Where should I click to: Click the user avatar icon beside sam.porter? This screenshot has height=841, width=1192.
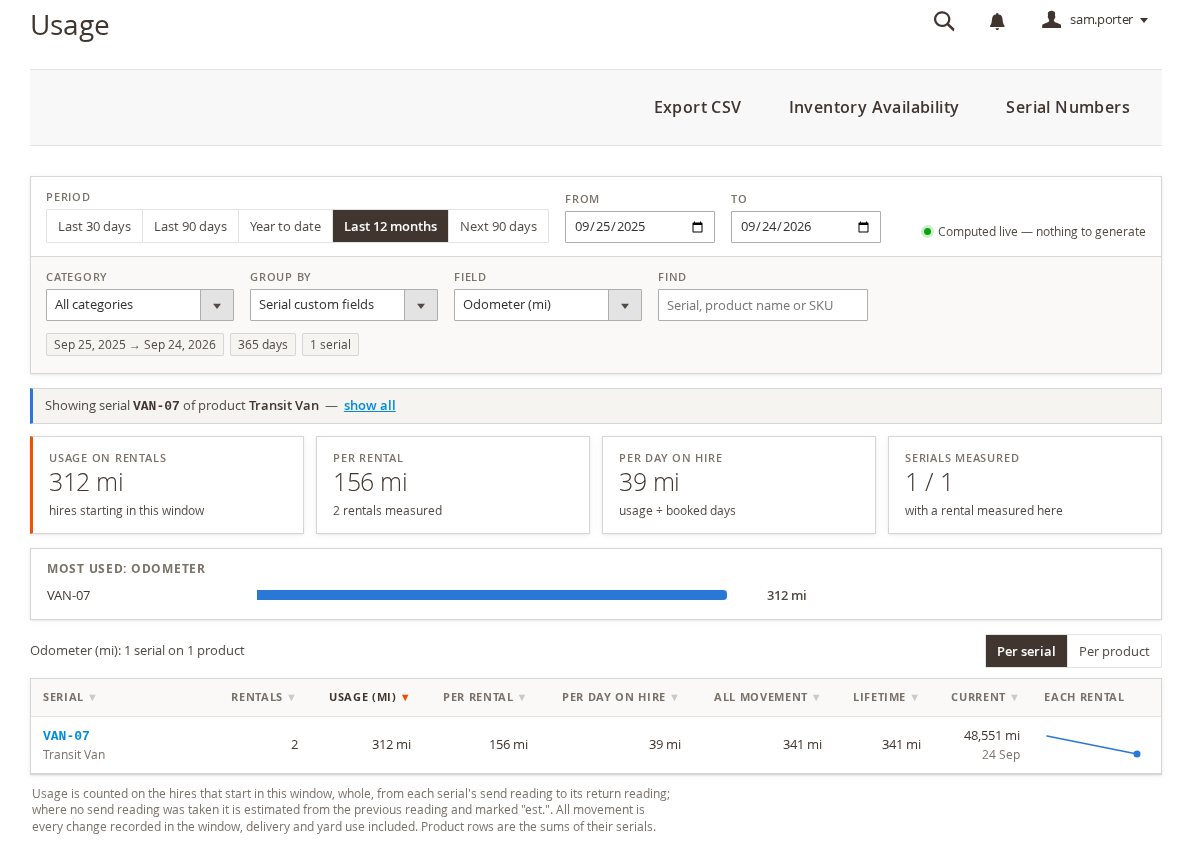coord(1051,20)
